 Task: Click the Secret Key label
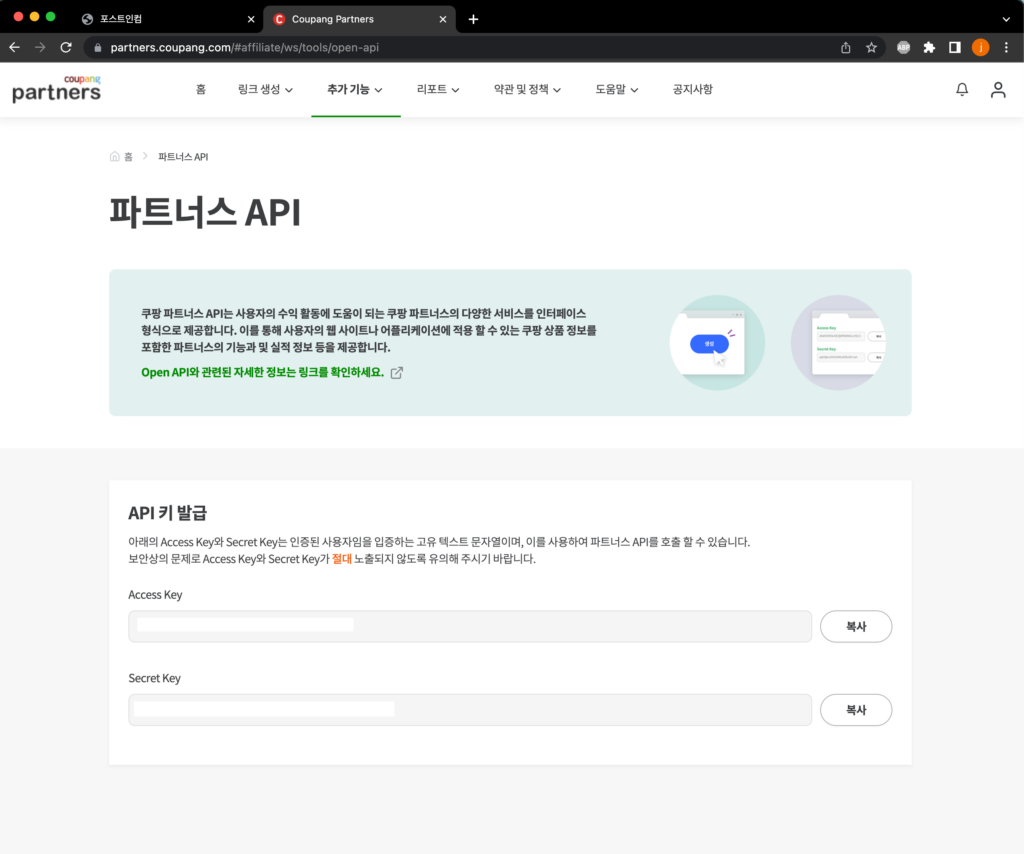pyautogui.click(x=155, y=678)
